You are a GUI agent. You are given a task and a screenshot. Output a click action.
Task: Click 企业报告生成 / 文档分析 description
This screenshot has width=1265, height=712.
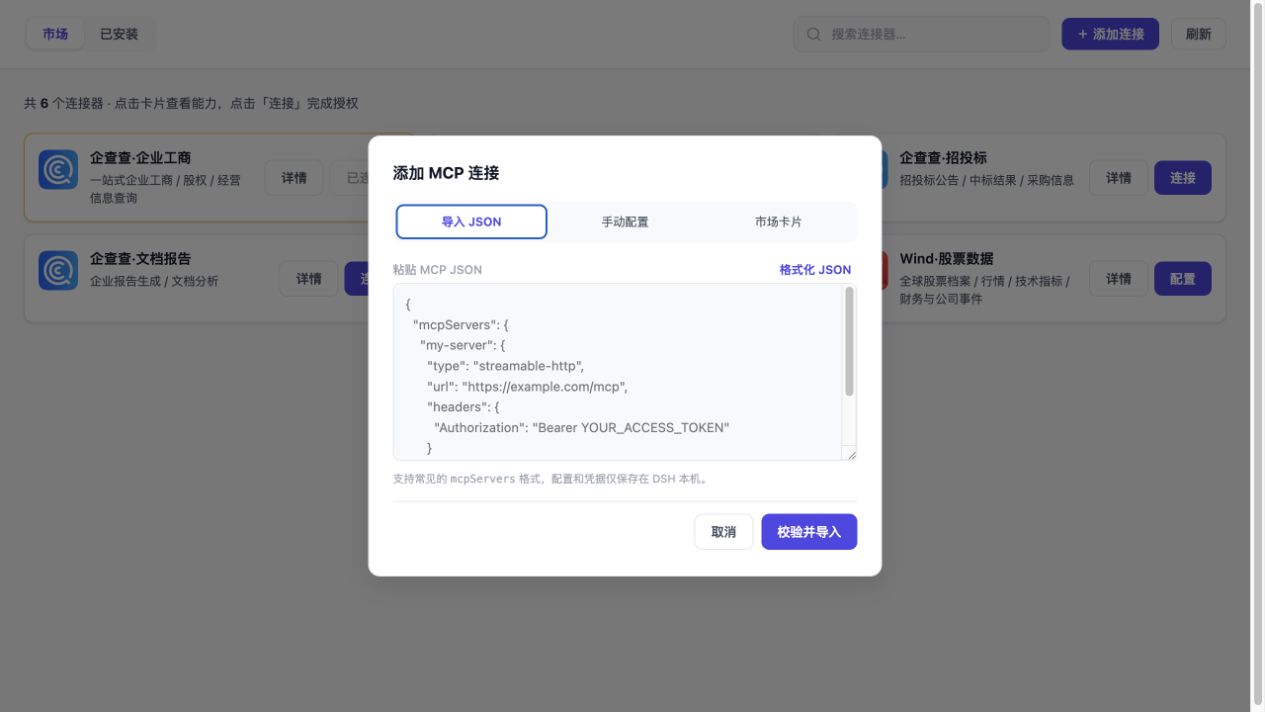pyautogui.click(x=154, y=281)
